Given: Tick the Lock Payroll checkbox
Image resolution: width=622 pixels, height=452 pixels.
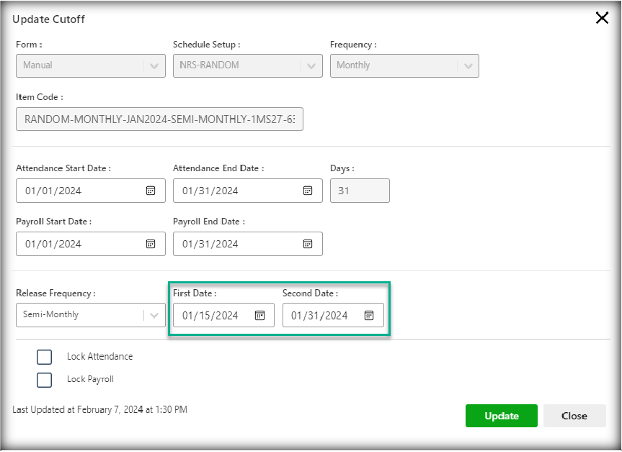Looking at the screenshot, I should [x=44, y=379].
